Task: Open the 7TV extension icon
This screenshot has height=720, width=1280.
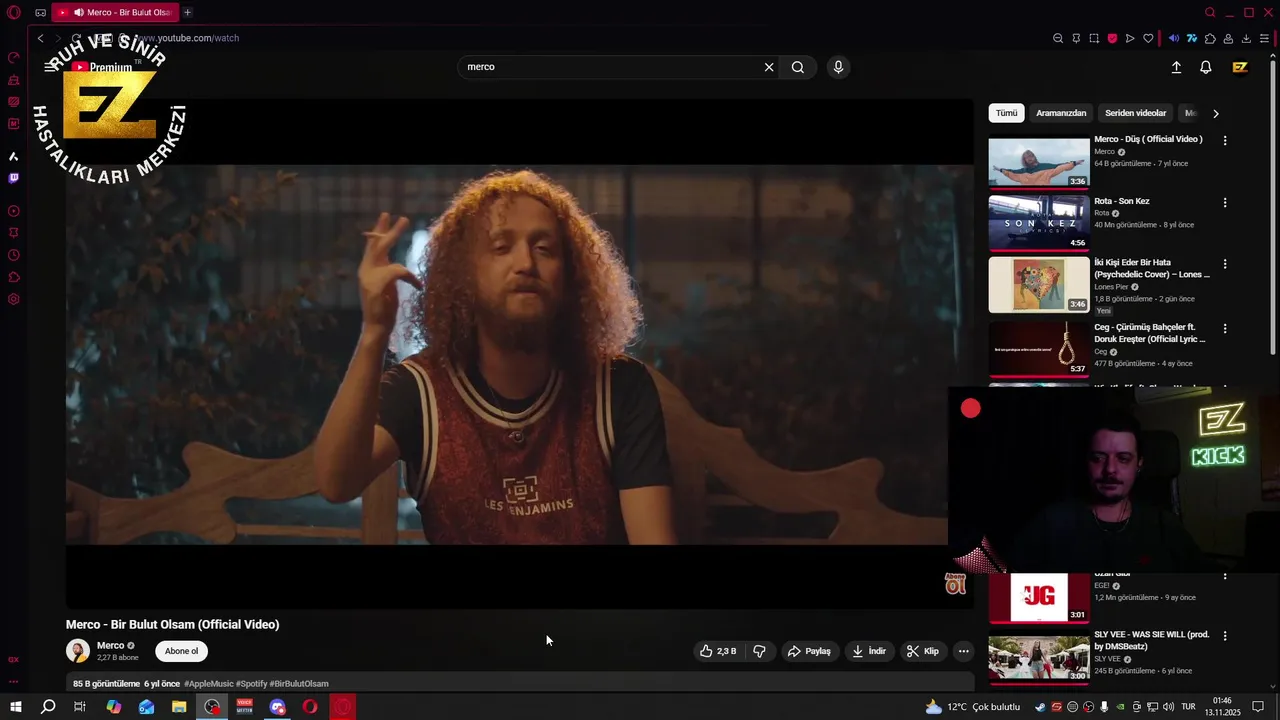Action: pos(1192,39)
